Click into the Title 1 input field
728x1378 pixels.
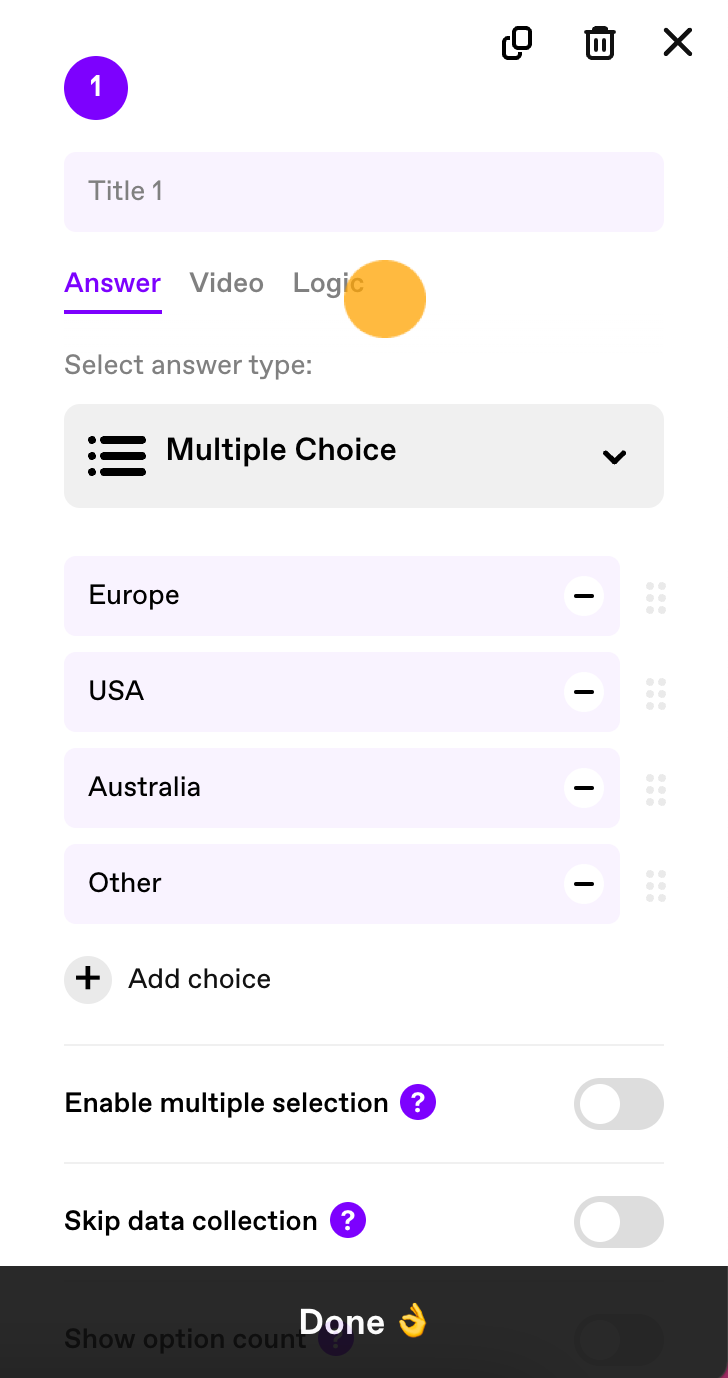pos(364,192)
